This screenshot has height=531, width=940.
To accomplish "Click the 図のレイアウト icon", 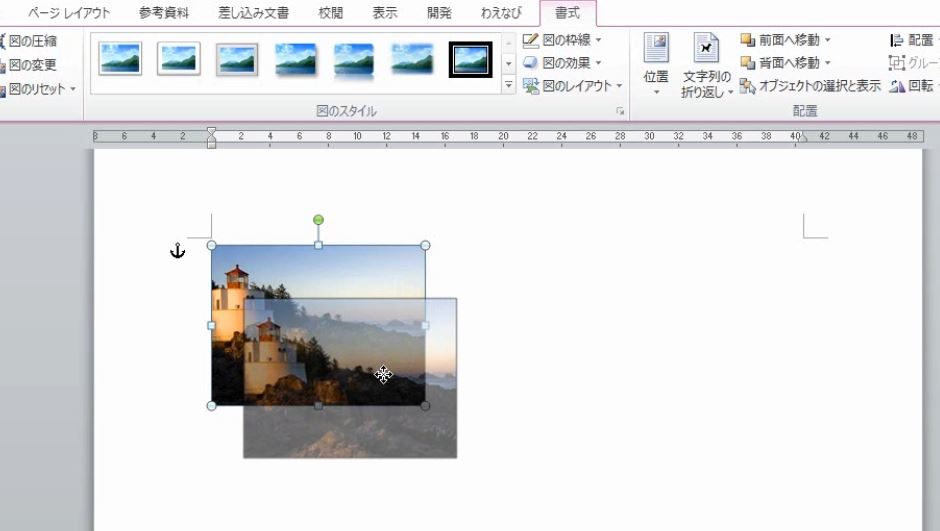I will [531, 86].
